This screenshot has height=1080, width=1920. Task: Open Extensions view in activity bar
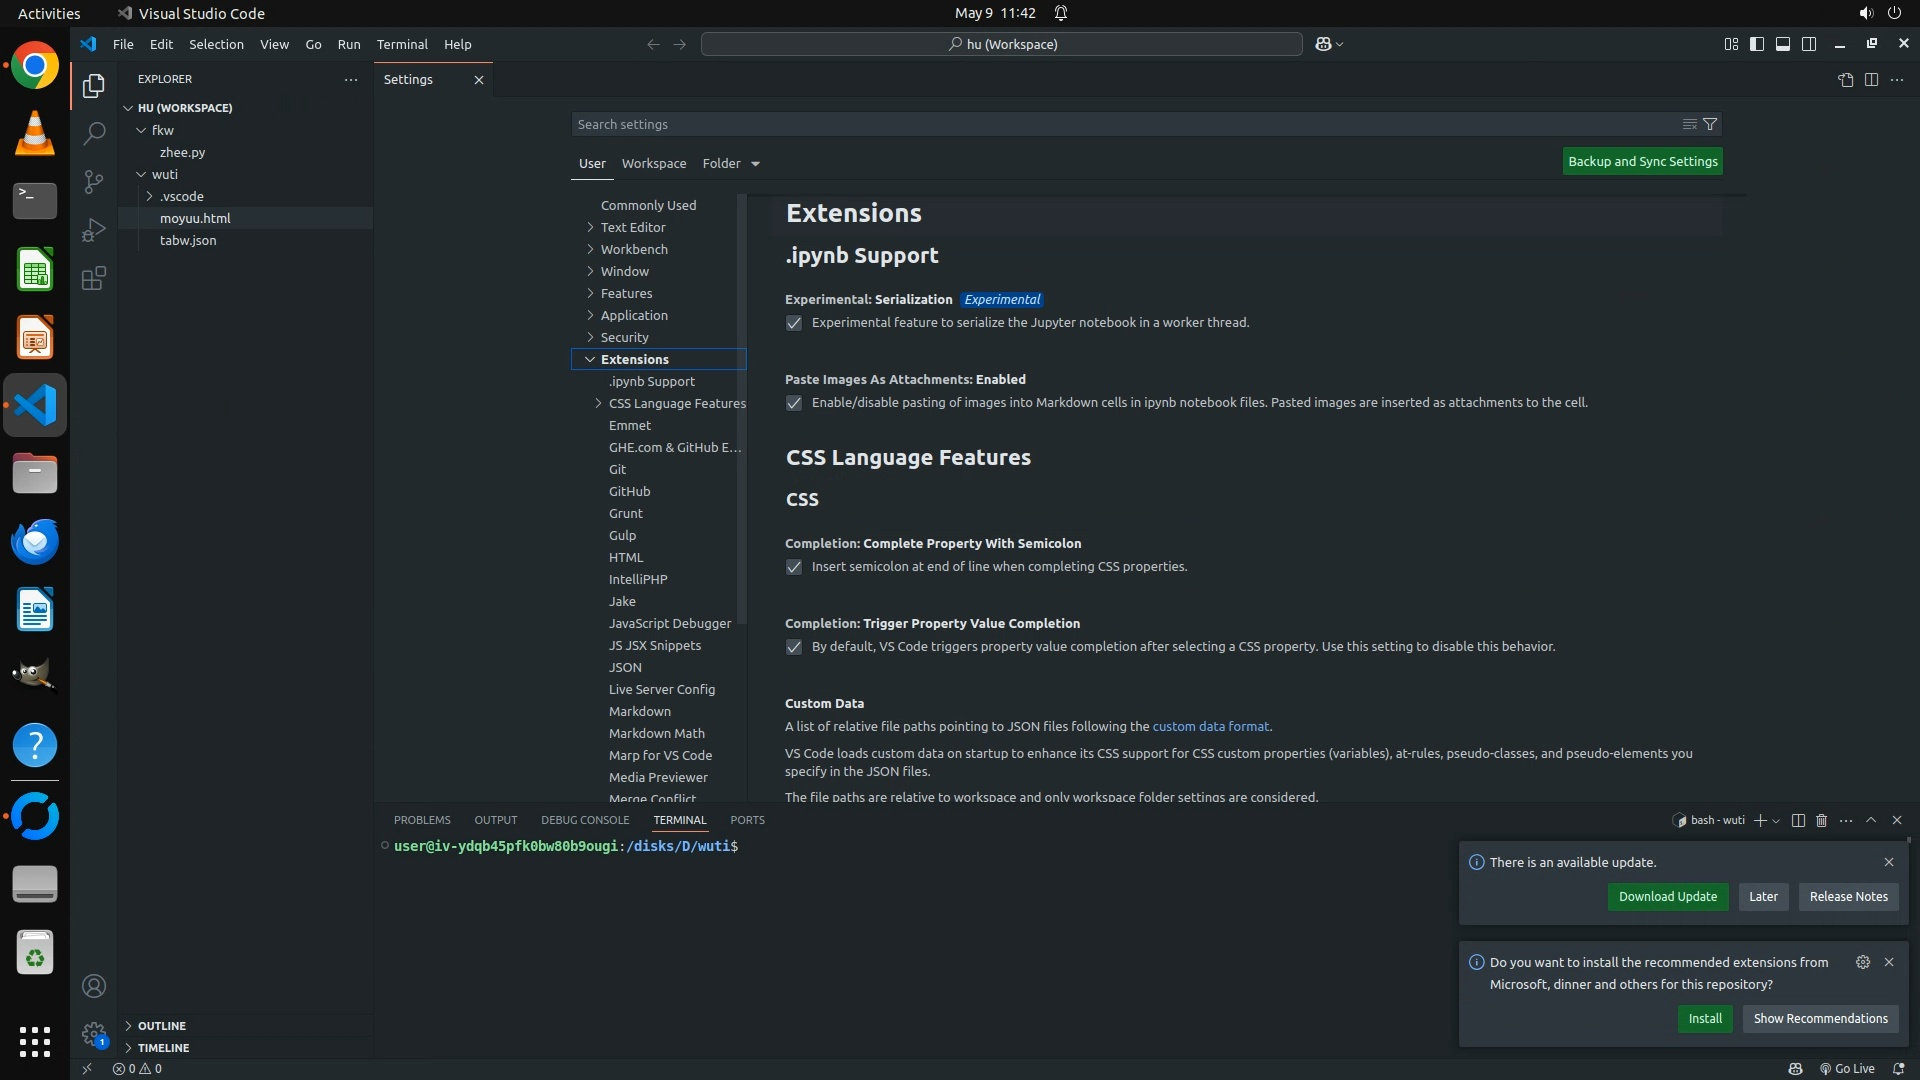click(94, 278)
